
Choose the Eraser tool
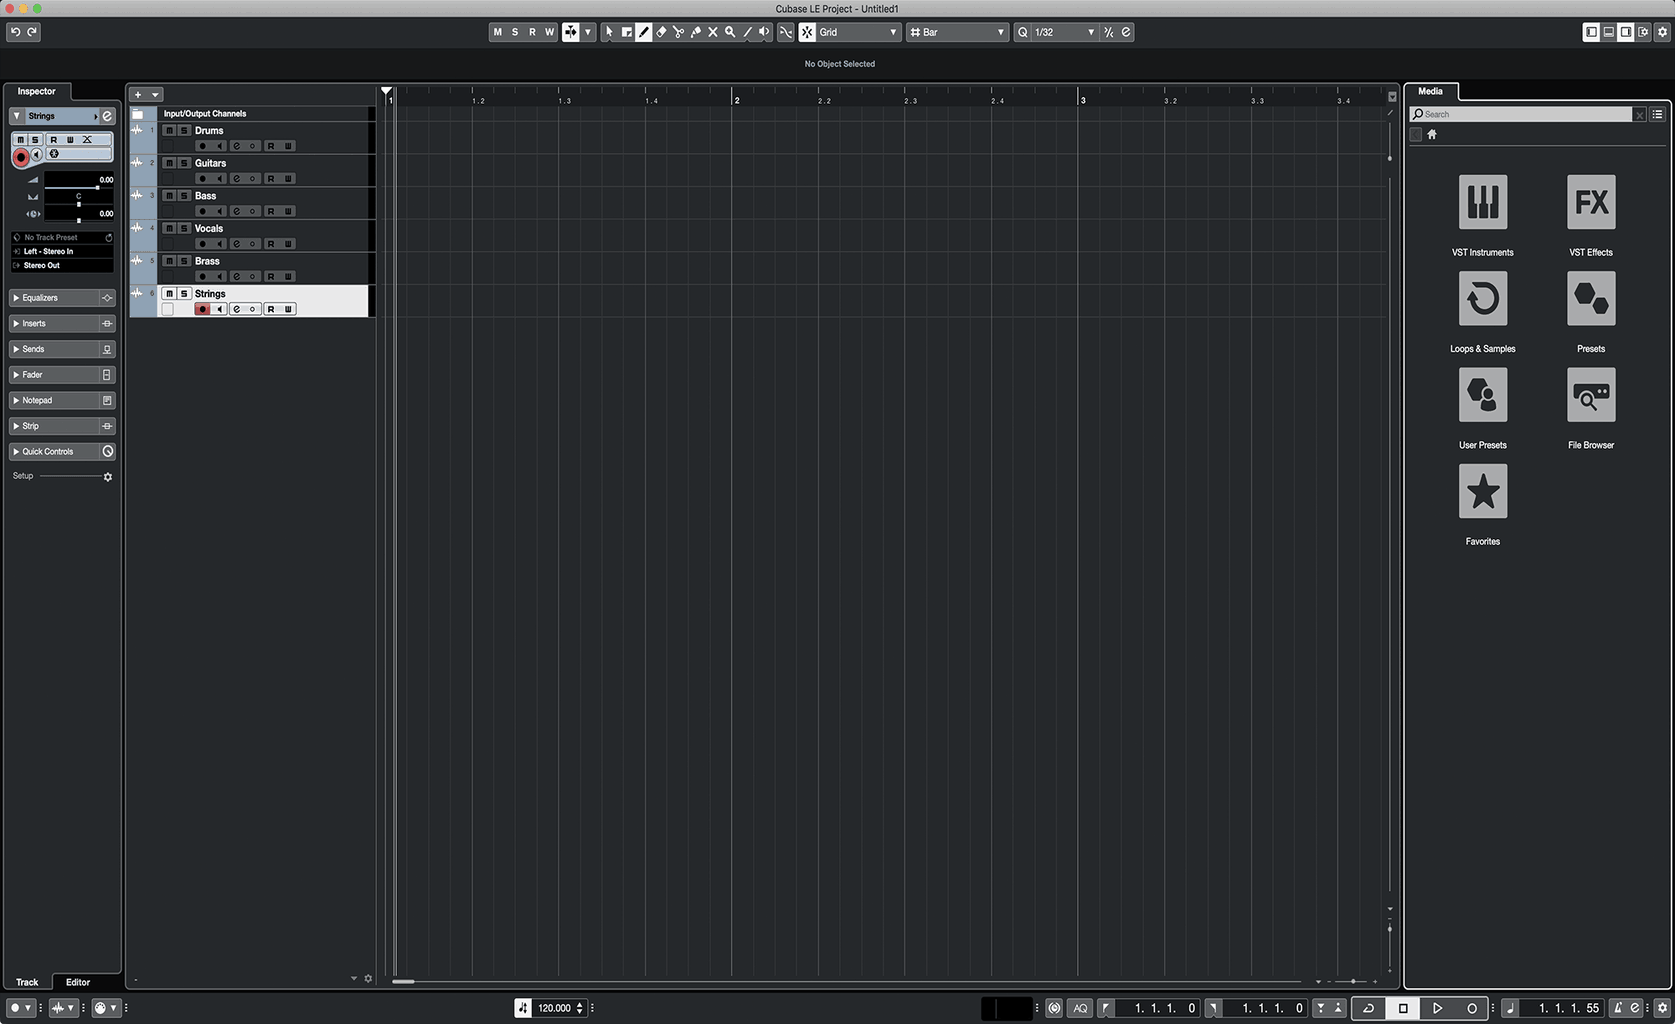[x=662, y=32]
